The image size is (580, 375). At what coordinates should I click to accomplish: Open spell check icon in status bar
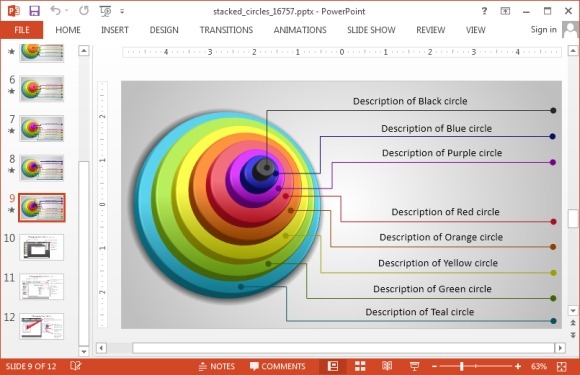tap(75, 366)
